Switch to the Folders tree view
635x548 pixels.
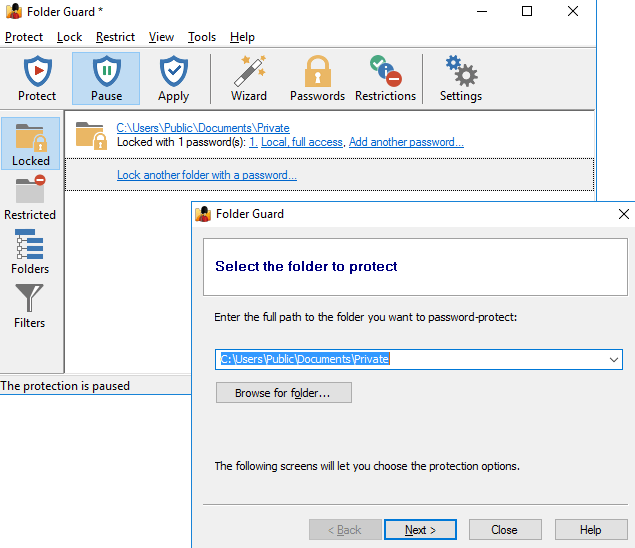30,252
